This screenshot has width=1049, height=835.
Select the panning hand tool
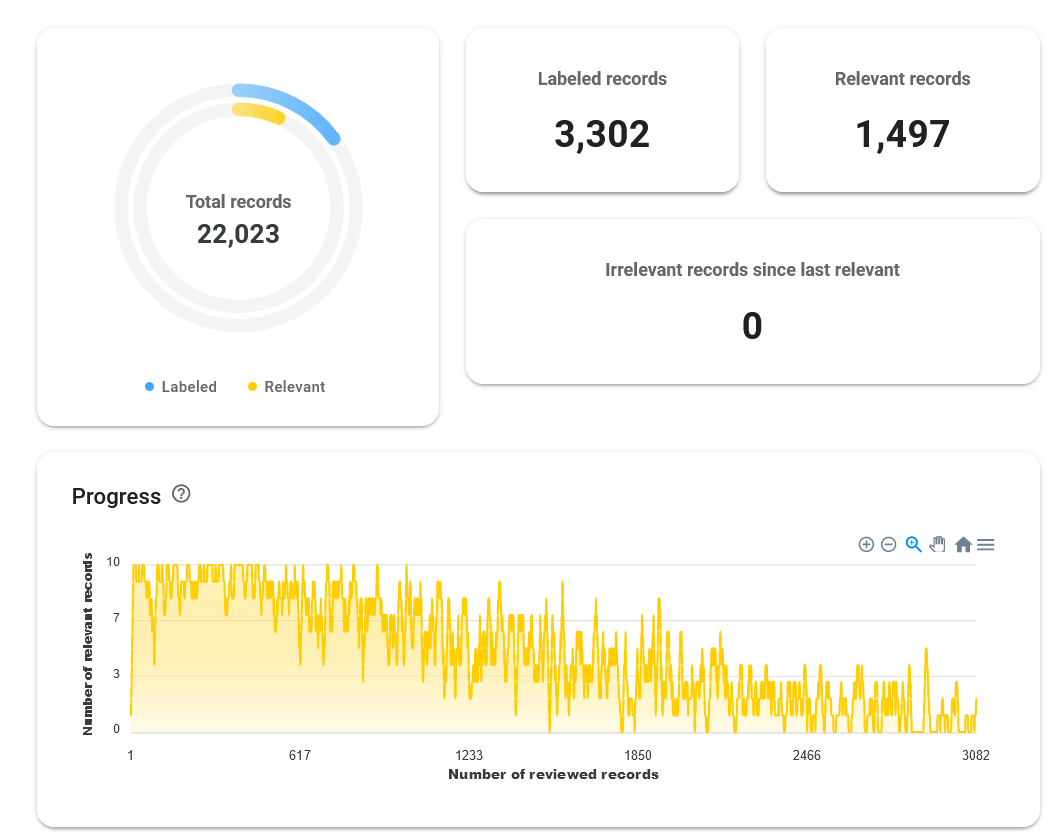[x=937, y=545]
